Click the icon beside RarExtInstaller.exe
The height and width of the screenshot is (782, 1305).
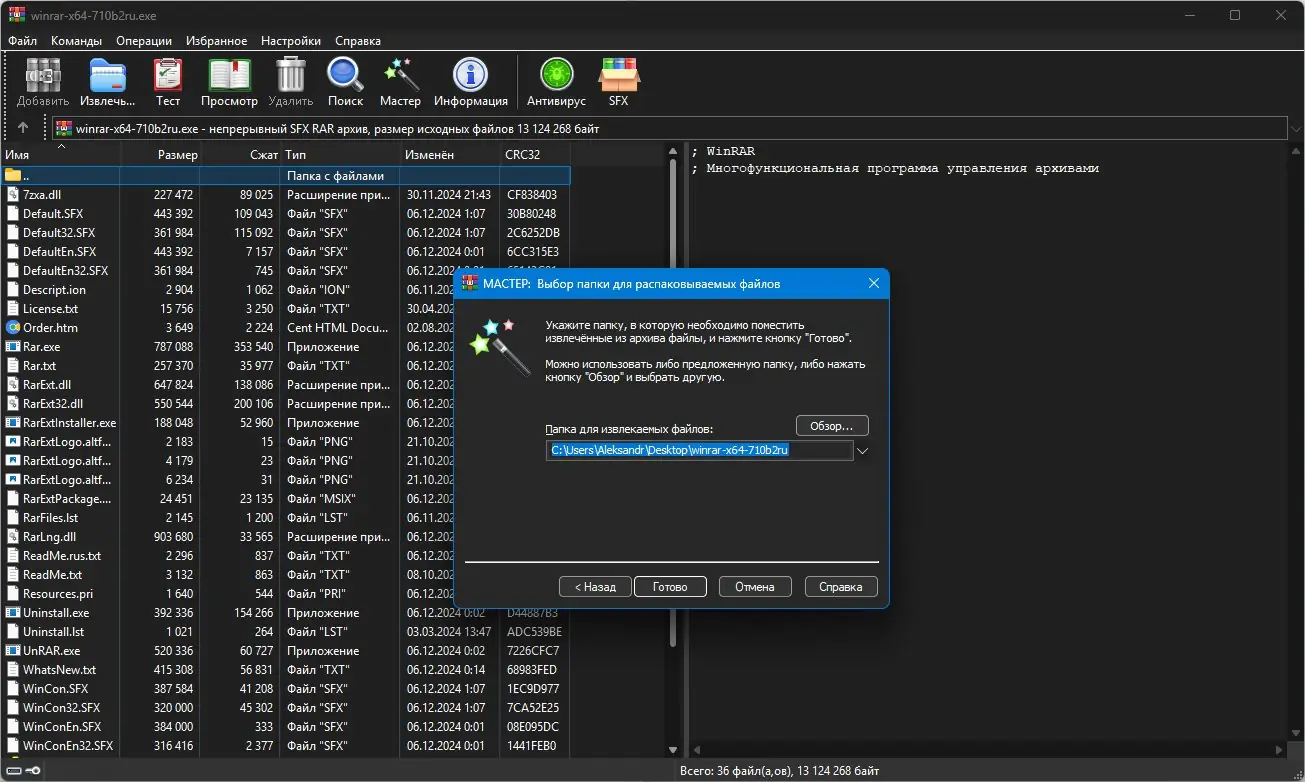[13, 423]
